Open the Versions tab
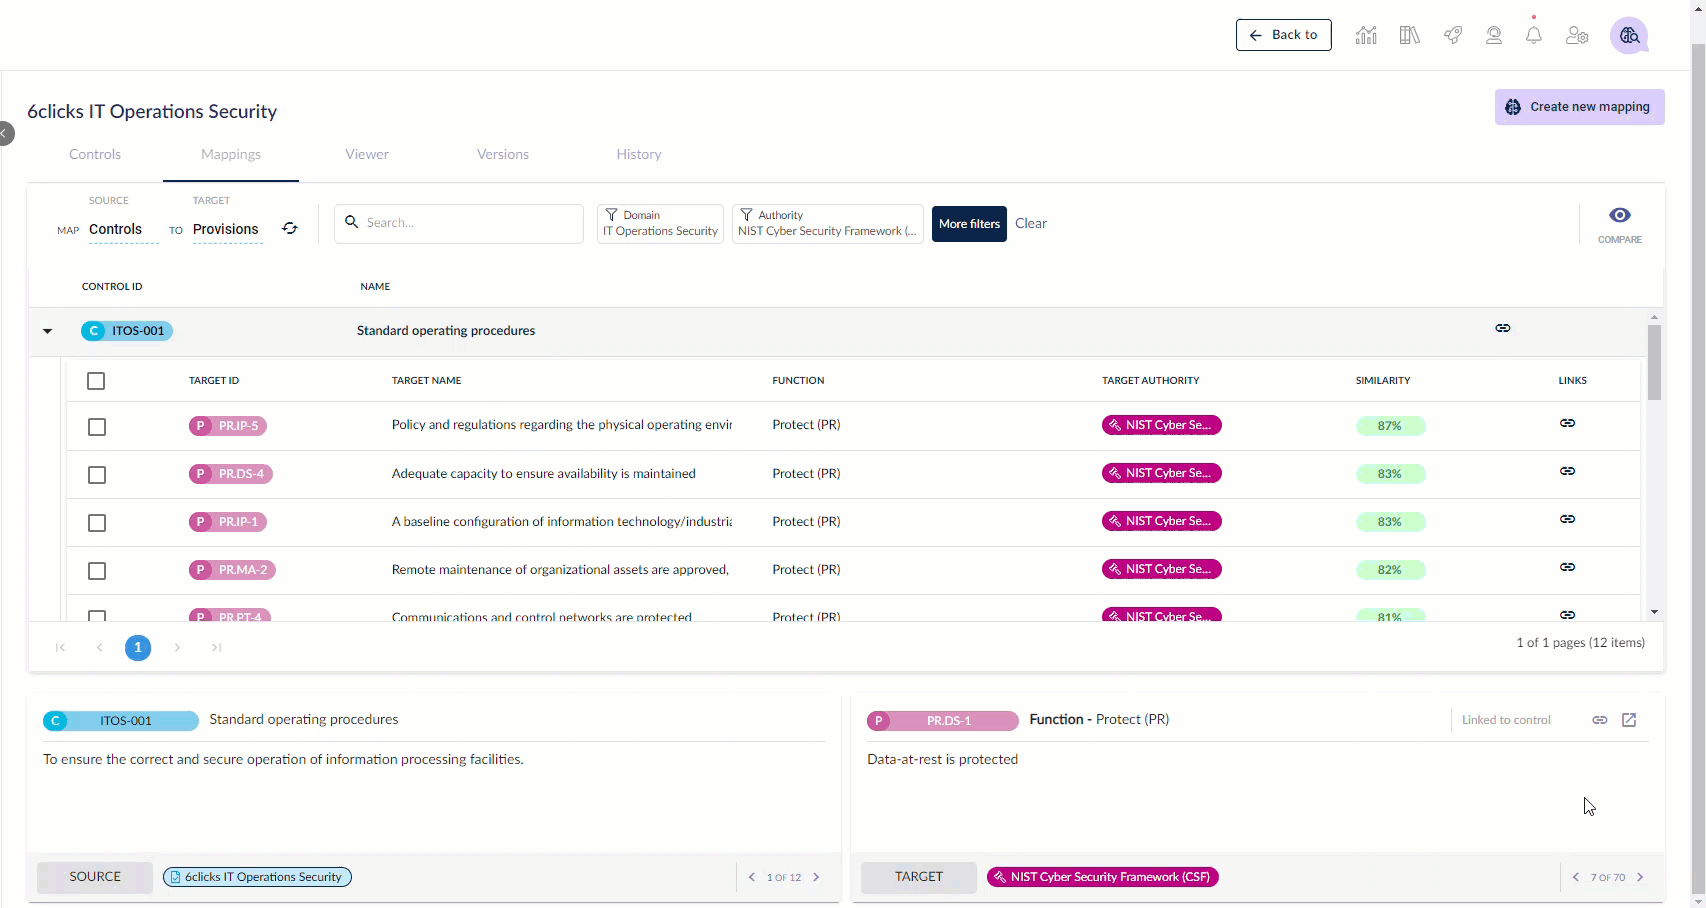 pos(502,154)
